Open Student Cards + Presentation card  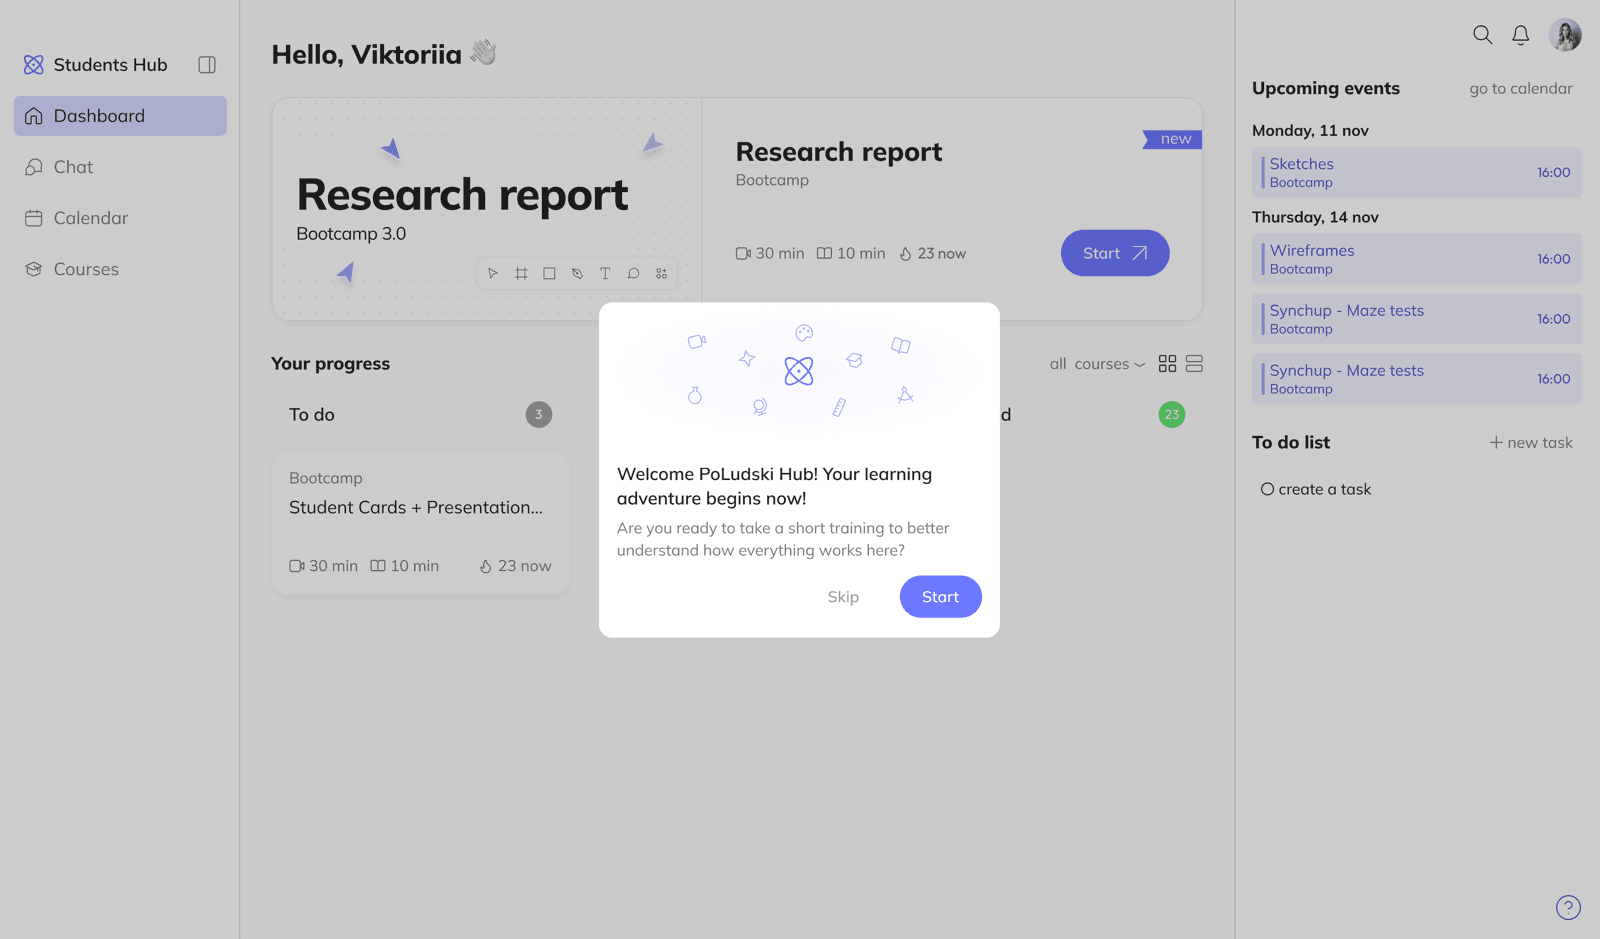[421, 523]
